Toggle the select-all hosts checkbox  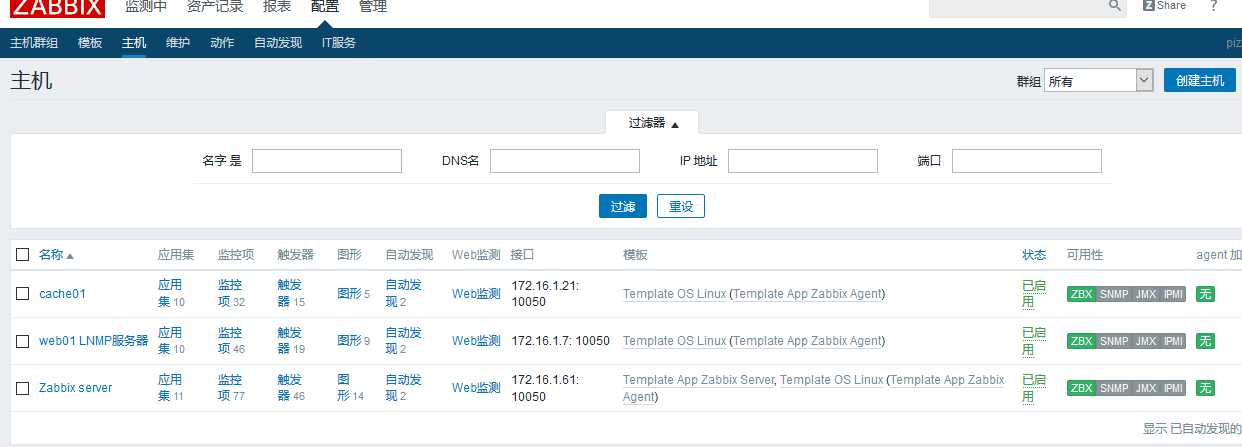click(x=23, y=255)
